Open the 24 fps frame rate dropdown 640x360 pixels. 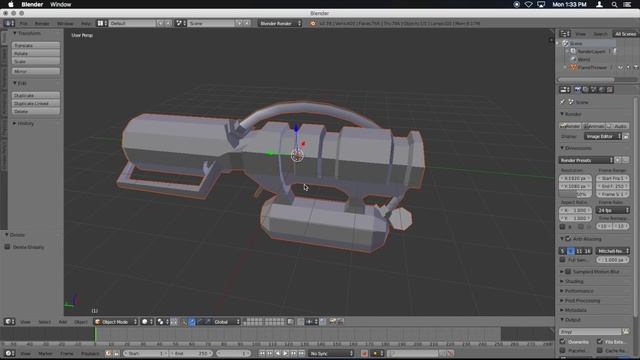coord(613,210)
